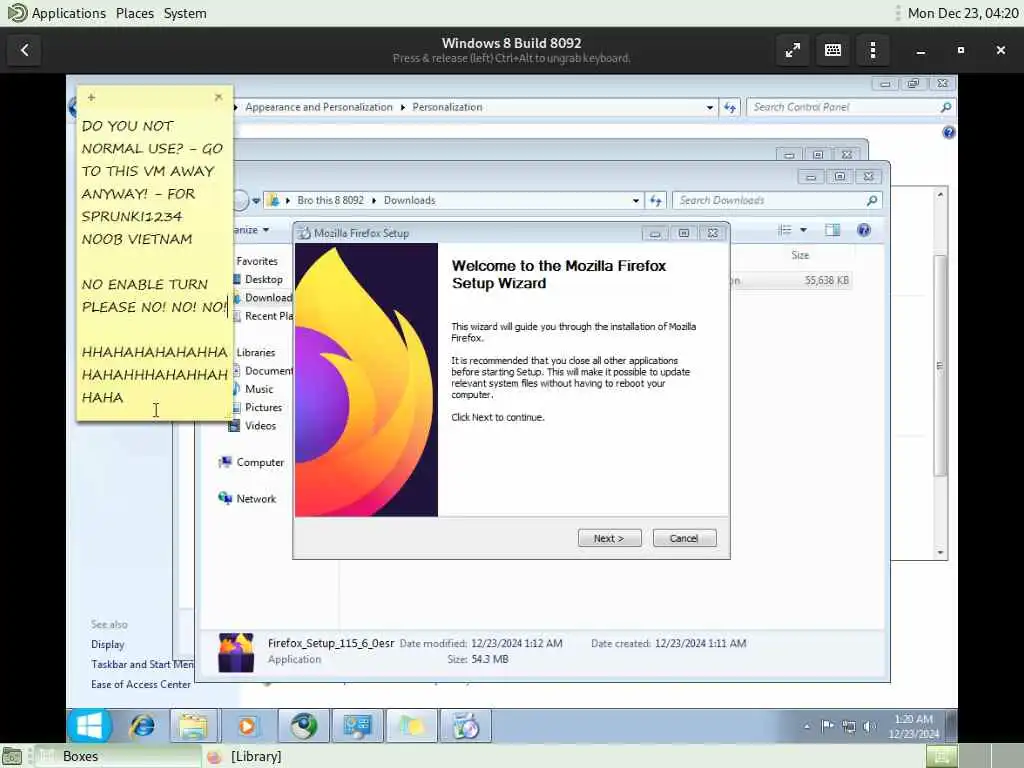1024x768 pixels.
Task: Select the file row showing 55,638 KB
Action: tap(792, 280)
